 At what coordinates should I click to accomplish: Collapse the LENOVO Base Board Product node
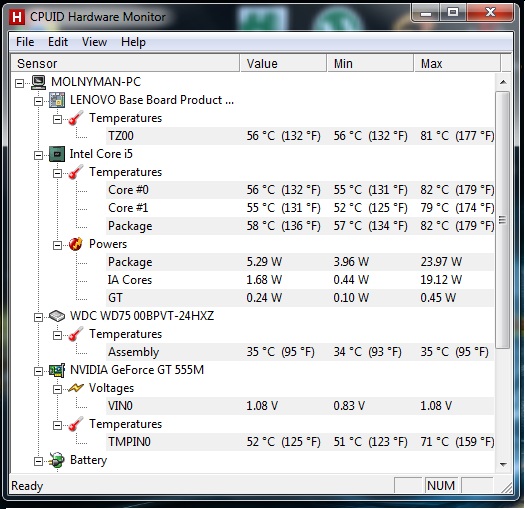[x=39, y=101]
